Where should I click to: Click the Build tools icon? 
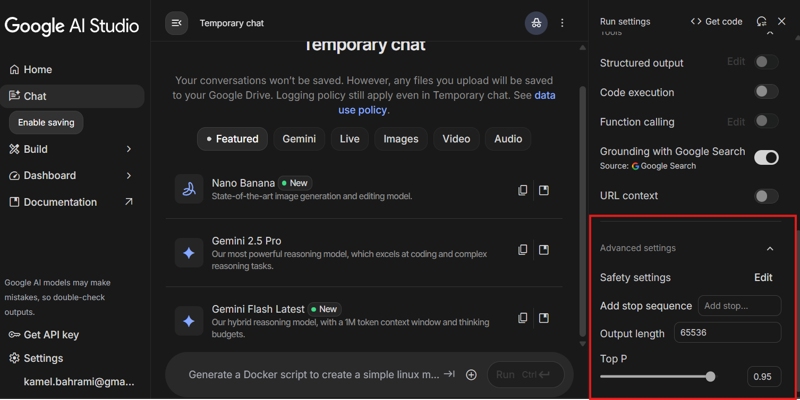(x=14, y=149)
